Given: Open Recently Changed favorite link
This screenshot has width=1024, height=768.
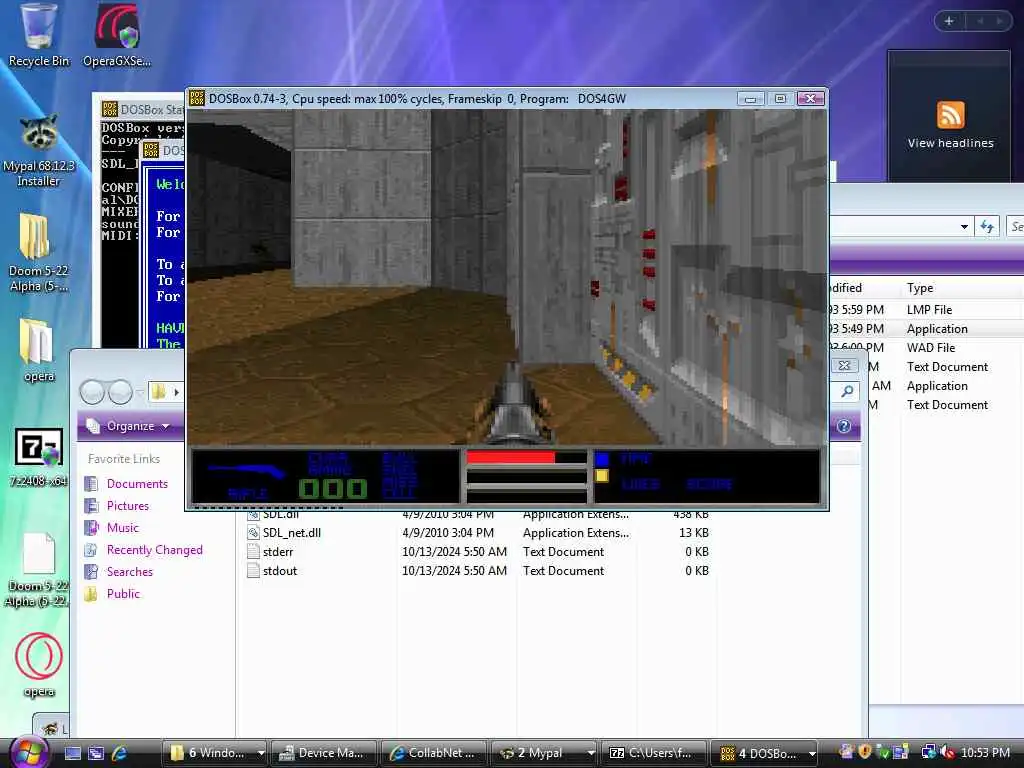Looking at the screenshot, I should coord(154,550).
